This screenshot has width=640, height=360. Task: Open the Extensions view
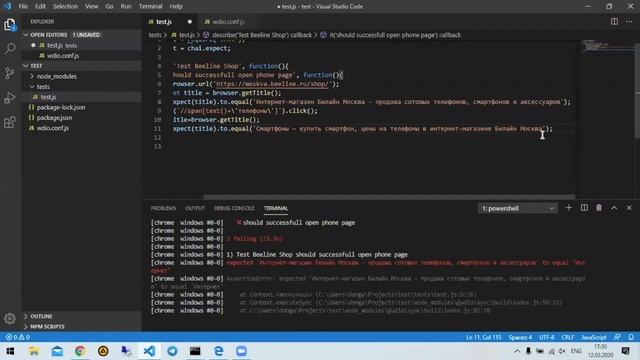click(x=10, y=122)
